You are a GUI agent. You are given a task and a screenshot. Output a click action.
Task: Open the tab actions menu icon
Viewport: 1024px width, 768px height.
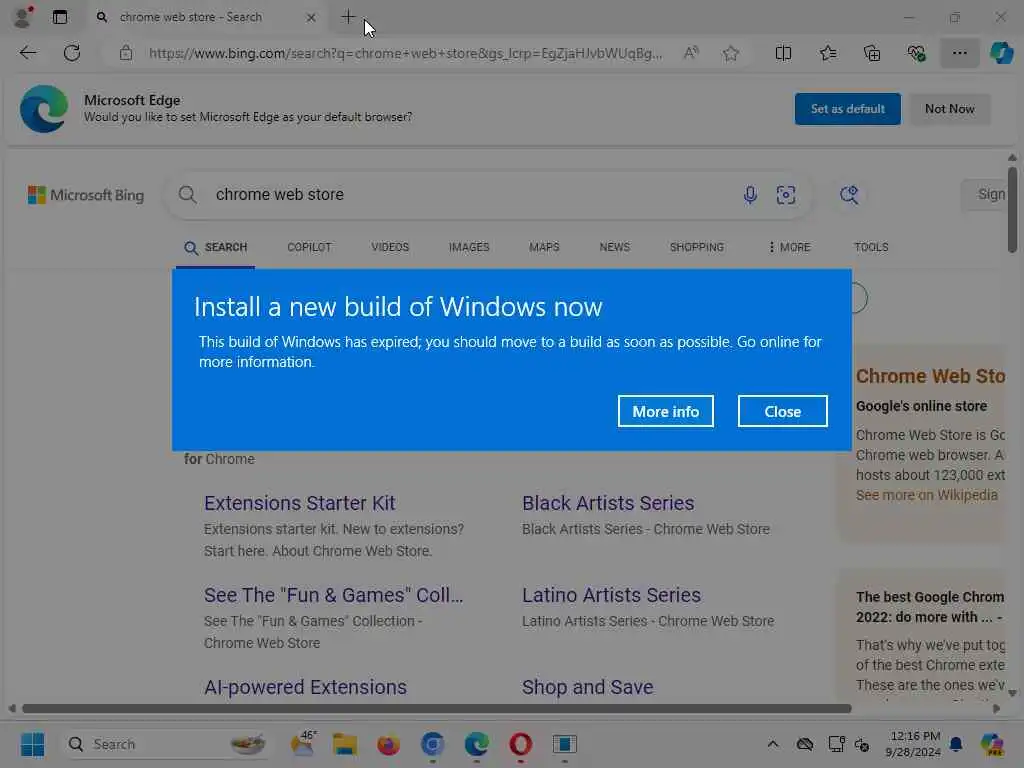[x=59, y=17]
